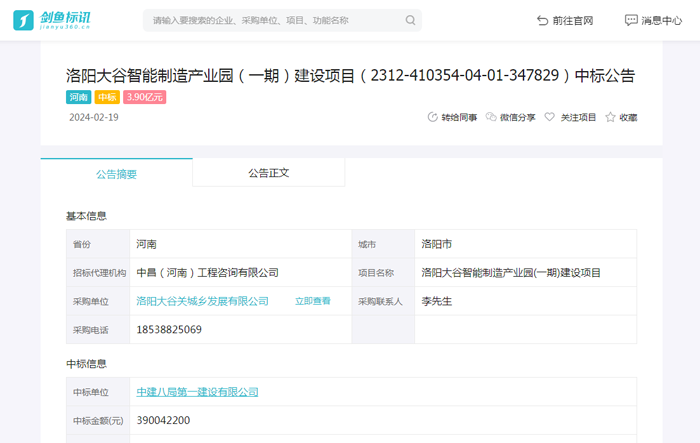Focus the top search input field
Image resolution: width=700 pixels, height=443 pixels.
[x=270, y=20]
